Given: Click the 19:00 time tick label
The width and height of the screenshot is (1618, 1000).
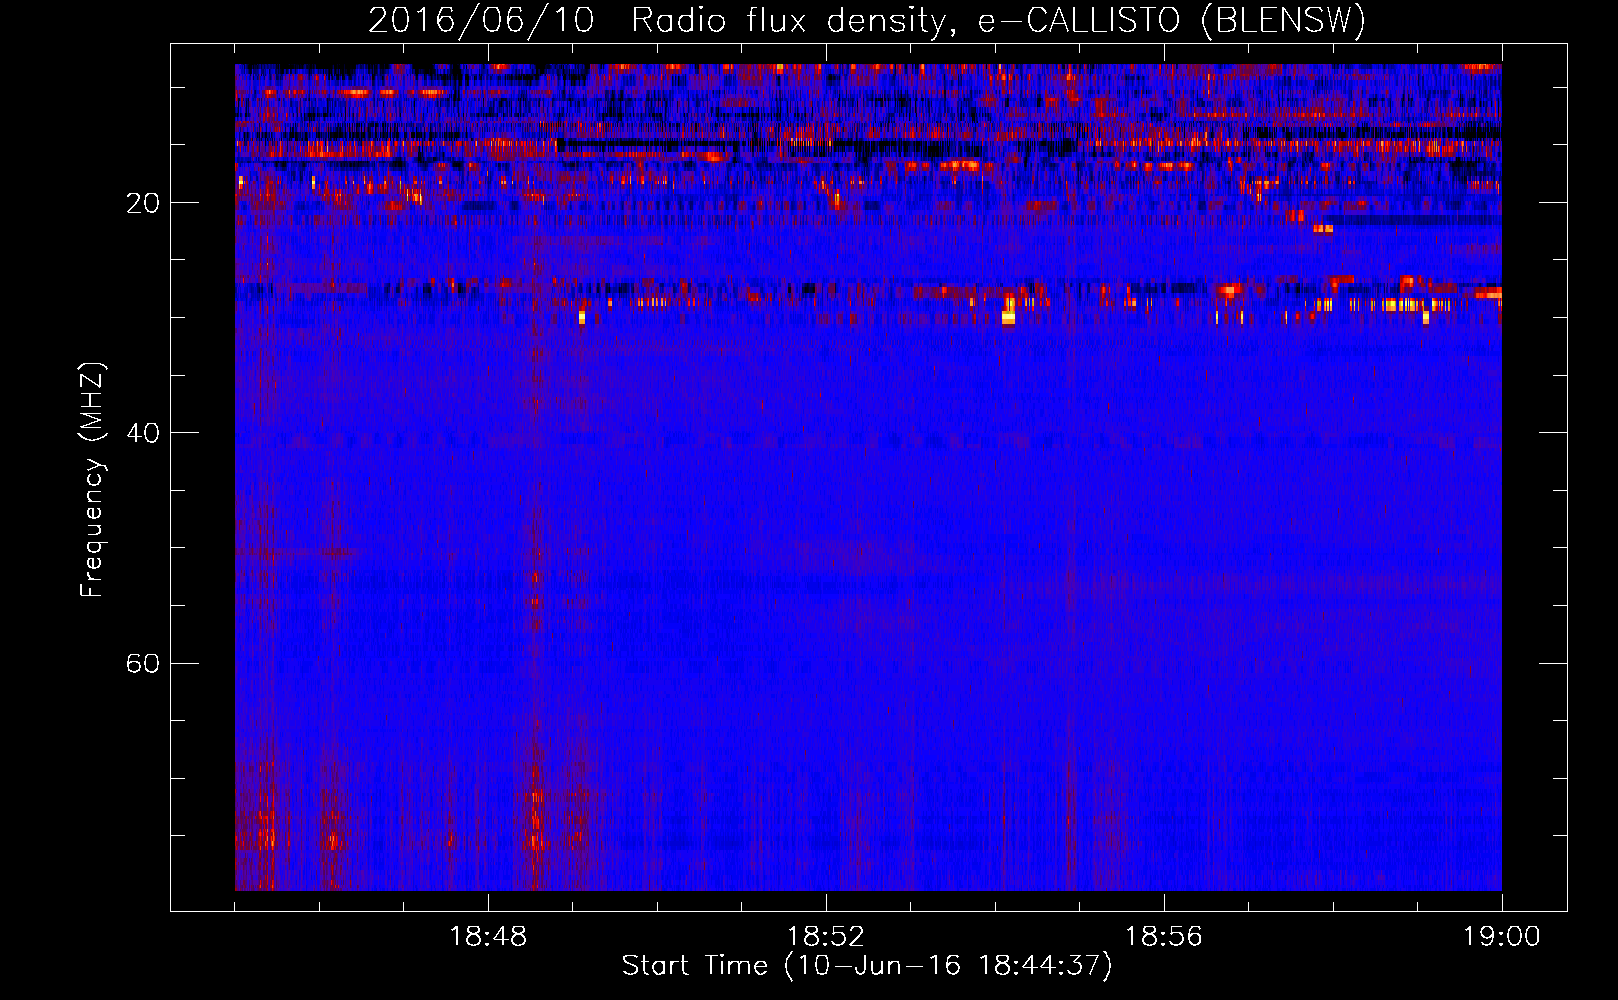Looking at the screenshot, I should click(1502, 937).
